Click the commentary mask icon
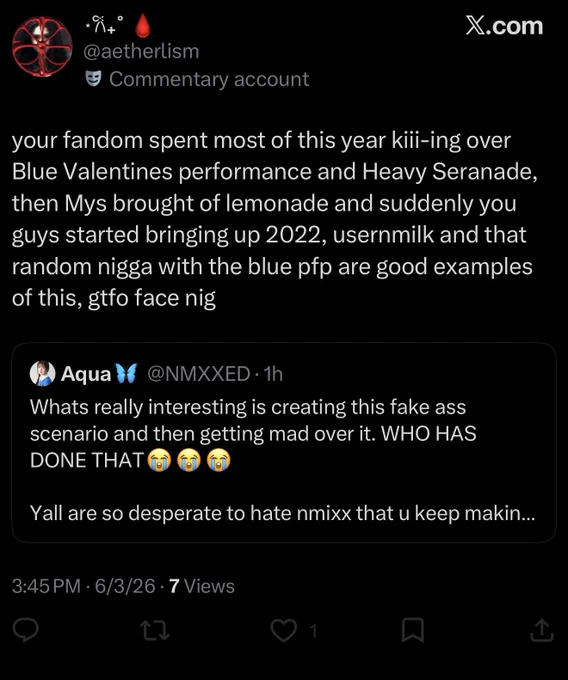The width and height of the screenshot is (568, 680). click(93, 78)
